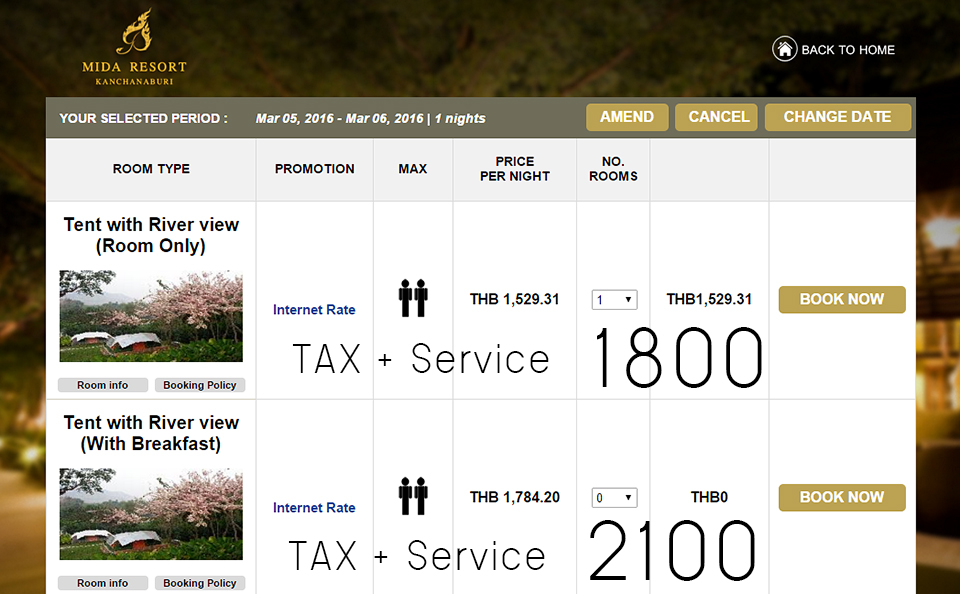The width and height of the screenshot is (960, 594).
Task: Open Internet Rate link for Room Only tent
Action: click(314, 310)
